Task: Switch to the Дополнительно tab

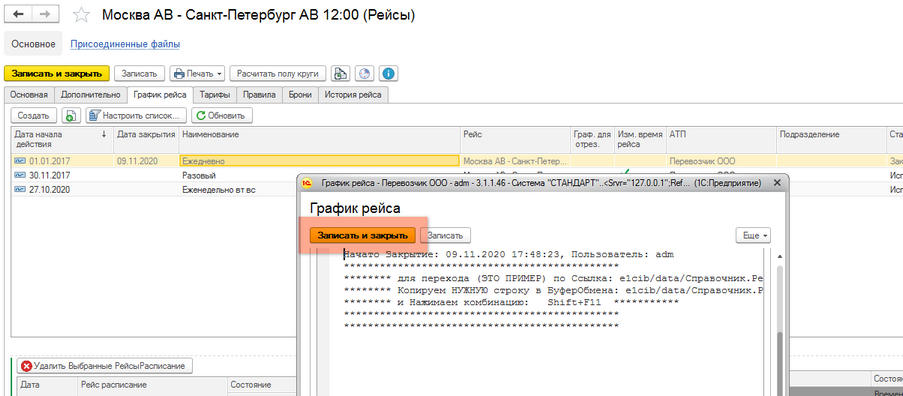Action: point(91,94)
